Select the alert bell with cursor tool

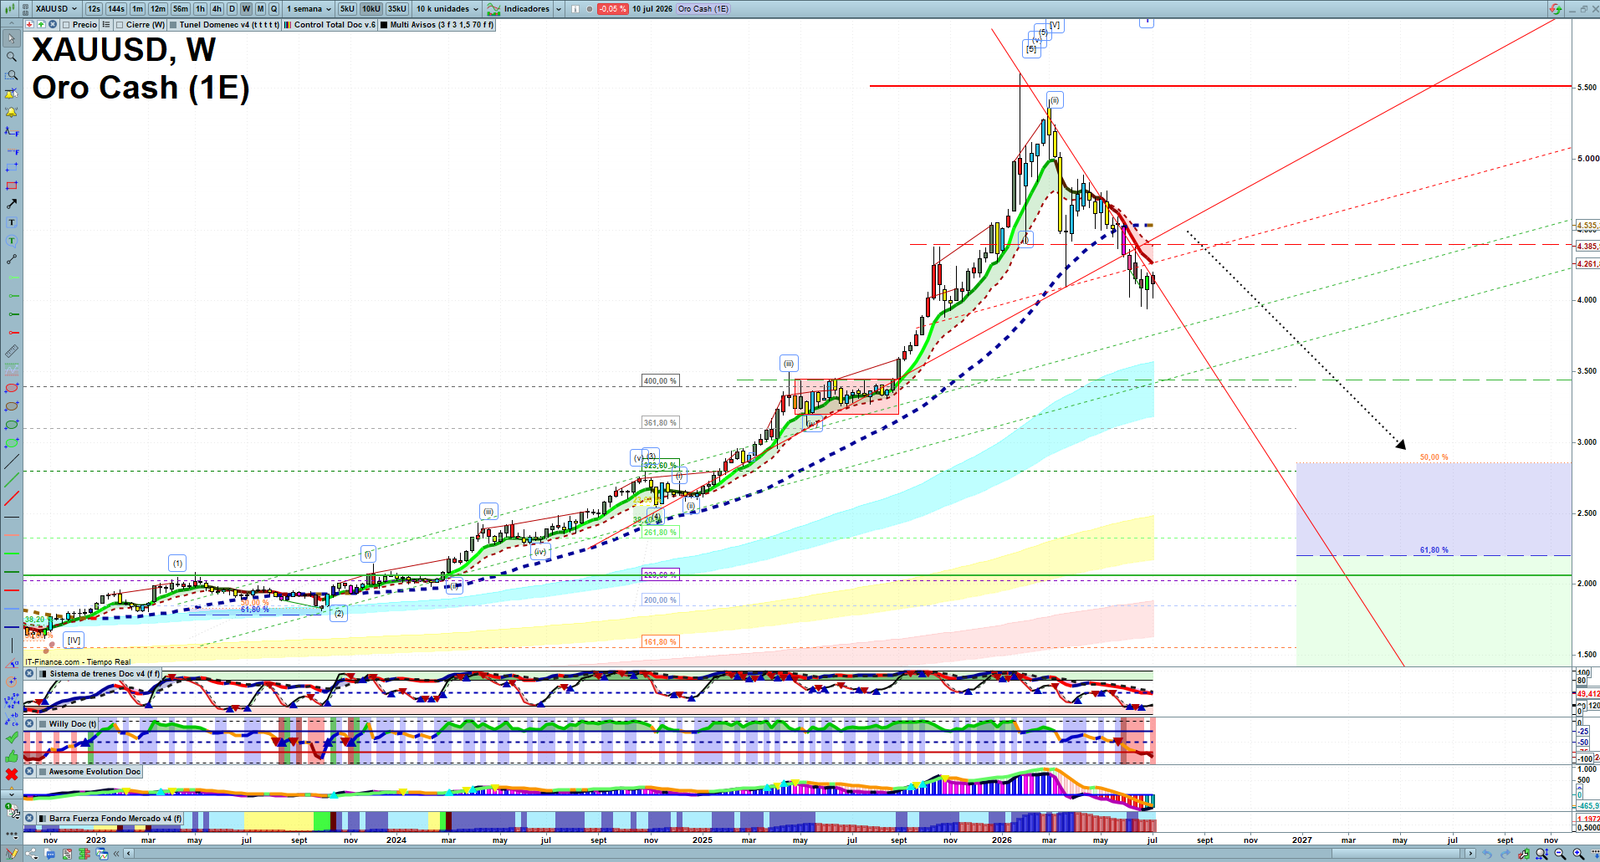pos(11,94)
